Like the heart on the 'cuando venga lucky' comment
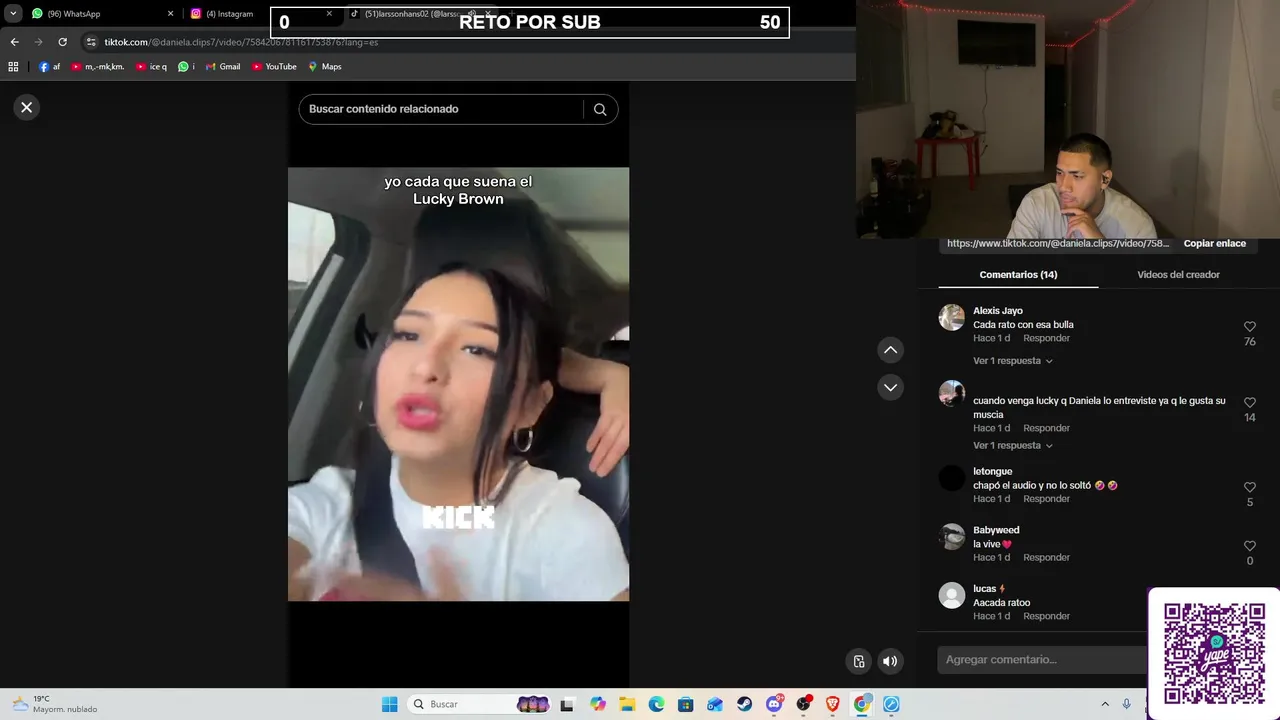This screenshot has height=720, width=1280. pos(1249,403)
